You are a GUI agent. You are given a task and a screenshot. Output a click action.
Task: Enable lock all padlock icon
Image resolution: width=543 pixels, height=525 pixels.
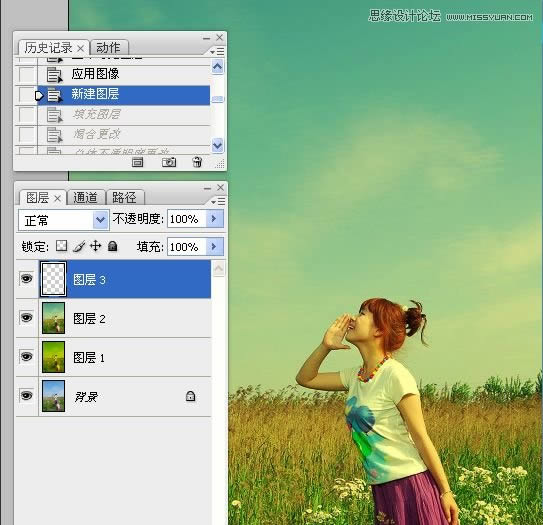[x=113, y=246]
